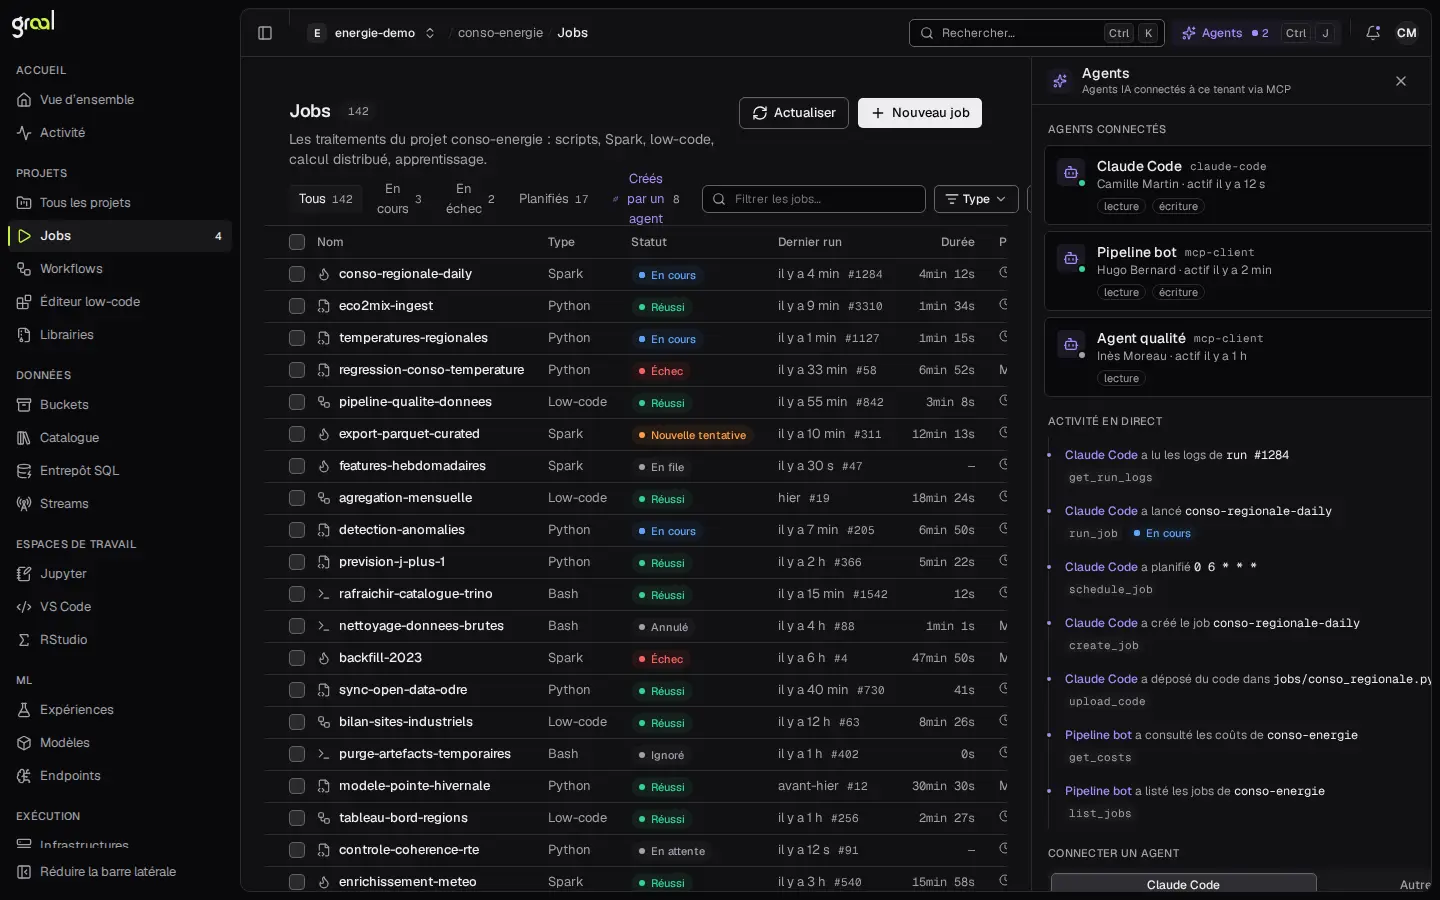Open the modele-pointe-hivernale job

414,786
